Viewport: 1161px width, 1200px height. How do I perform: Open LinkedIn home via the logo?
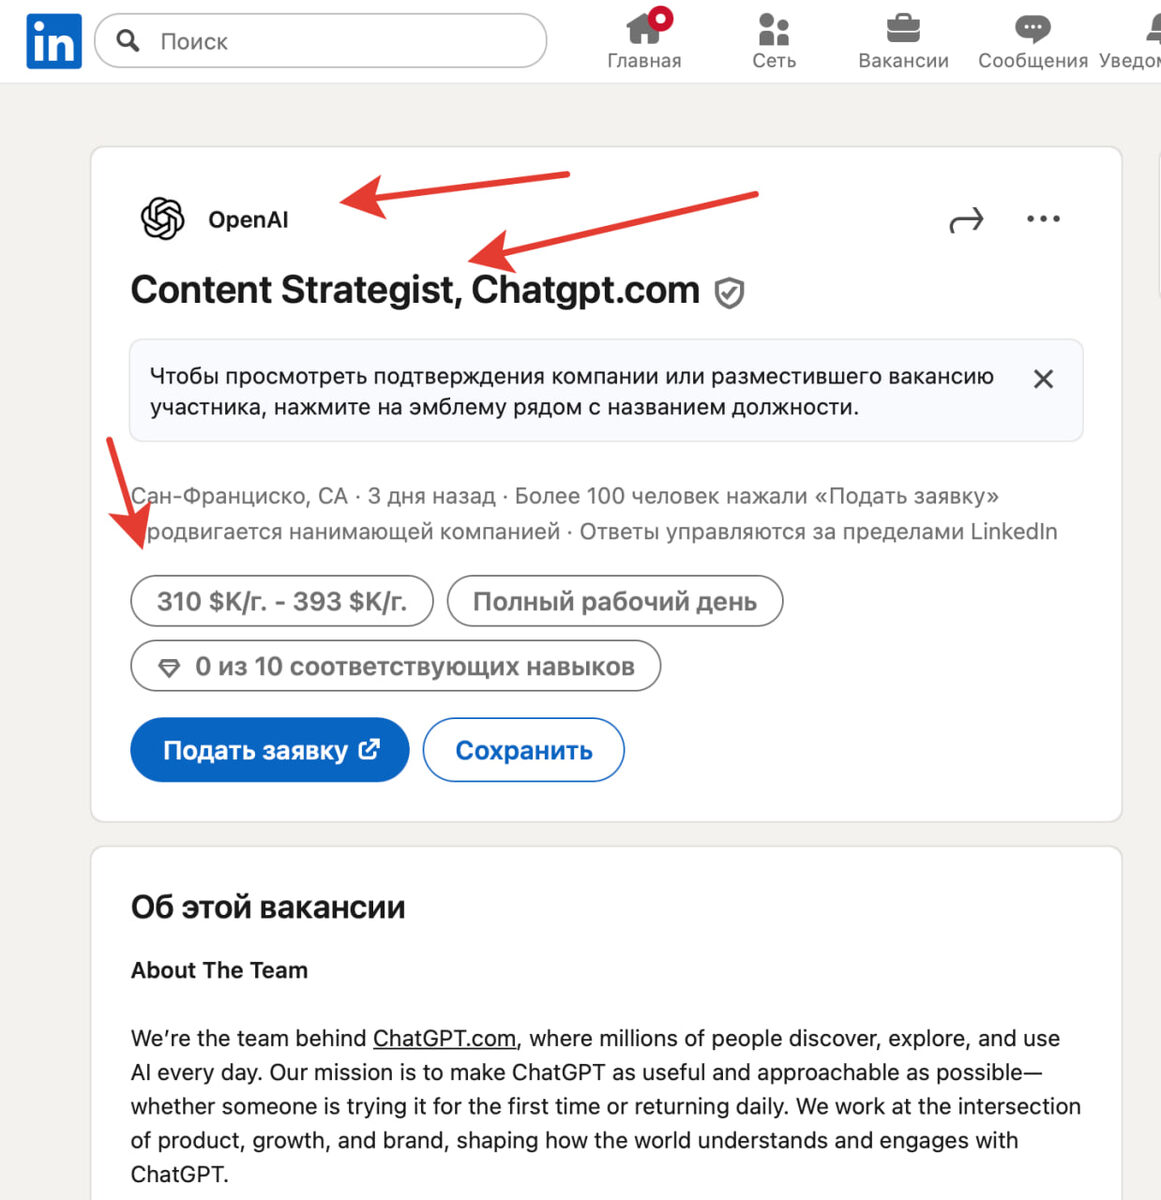(53, 41)
